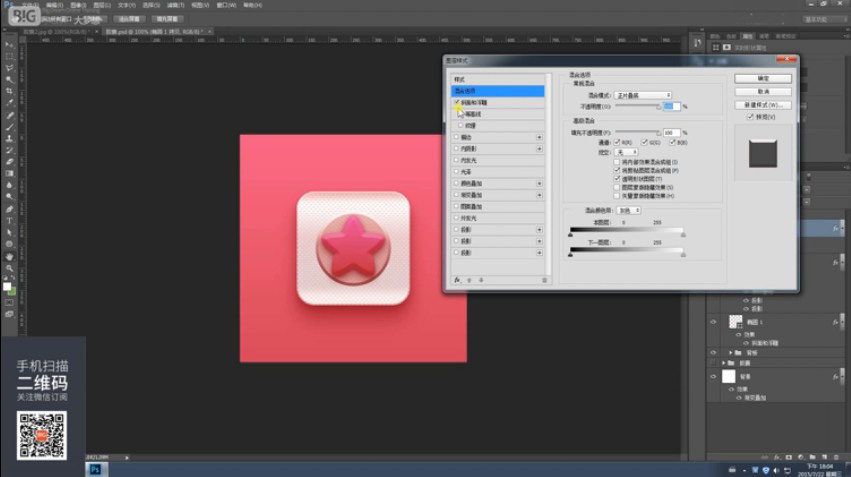
Task: Click plus button next to 渐变叠加
Action: (539, 195)
